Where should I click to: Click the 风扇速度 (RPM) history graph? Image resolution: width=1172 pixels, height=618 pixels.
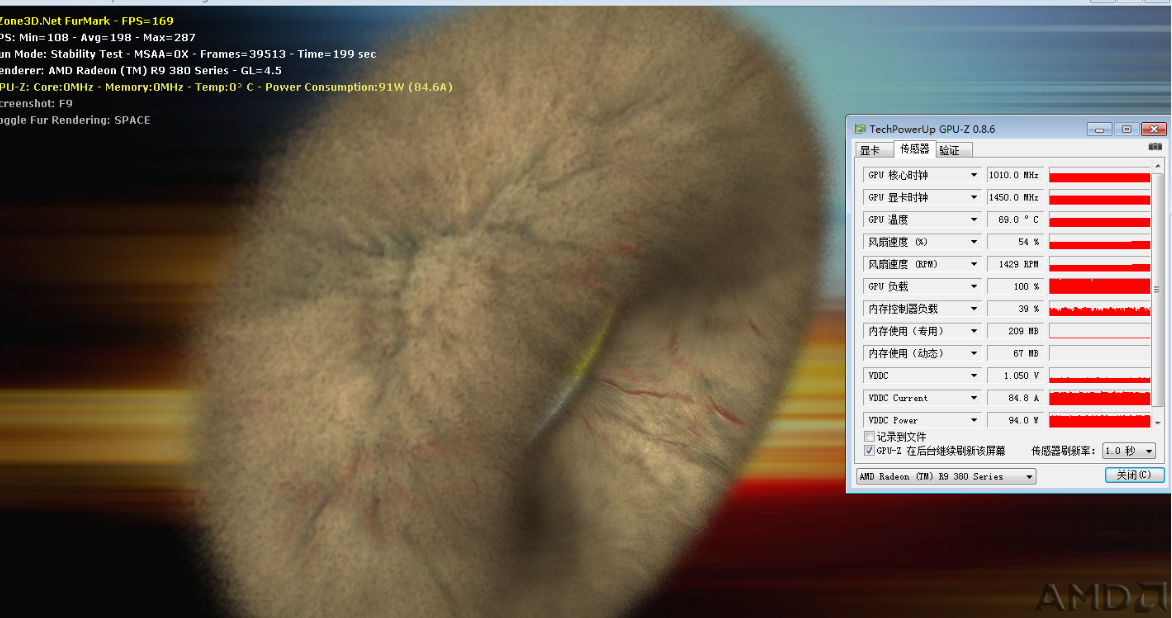(1099, 265)
